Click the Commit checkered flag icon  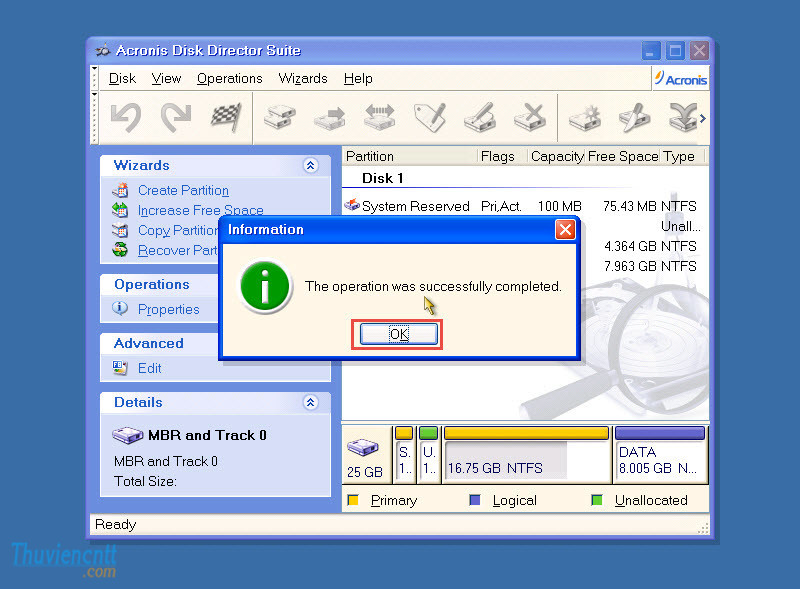tap(226, 117)
